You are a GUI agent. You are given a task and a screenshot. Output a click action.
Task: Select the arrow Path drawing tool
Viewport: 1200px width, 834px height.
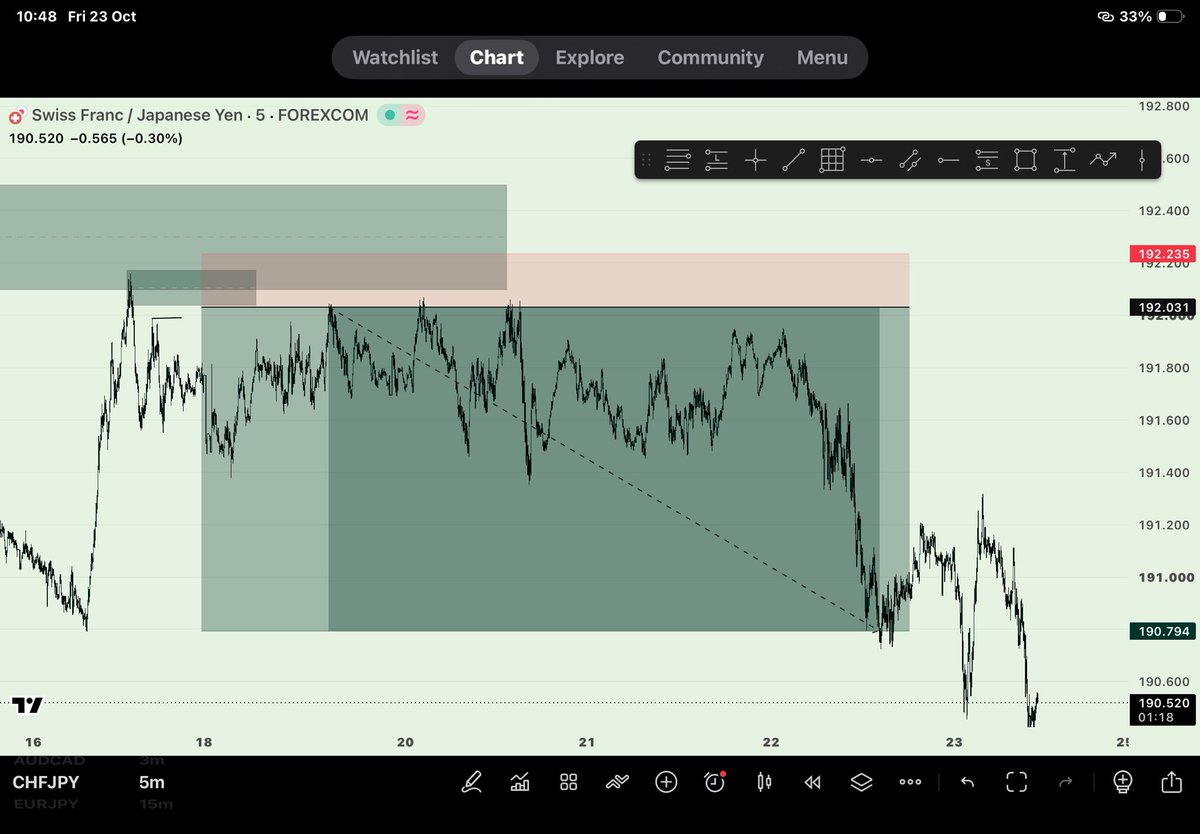click(x=1103, y=160)
